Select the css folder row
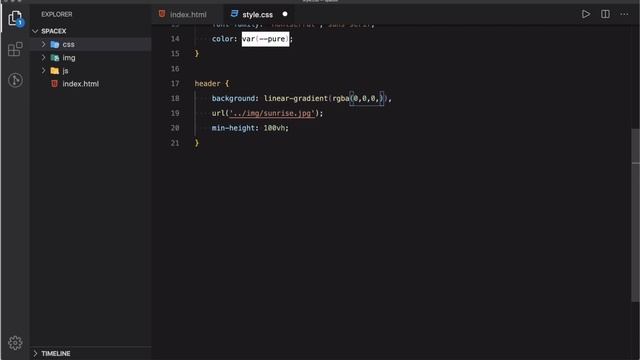Screen dimensions: 640x360 pyautogui.click(x=91, y=44)
